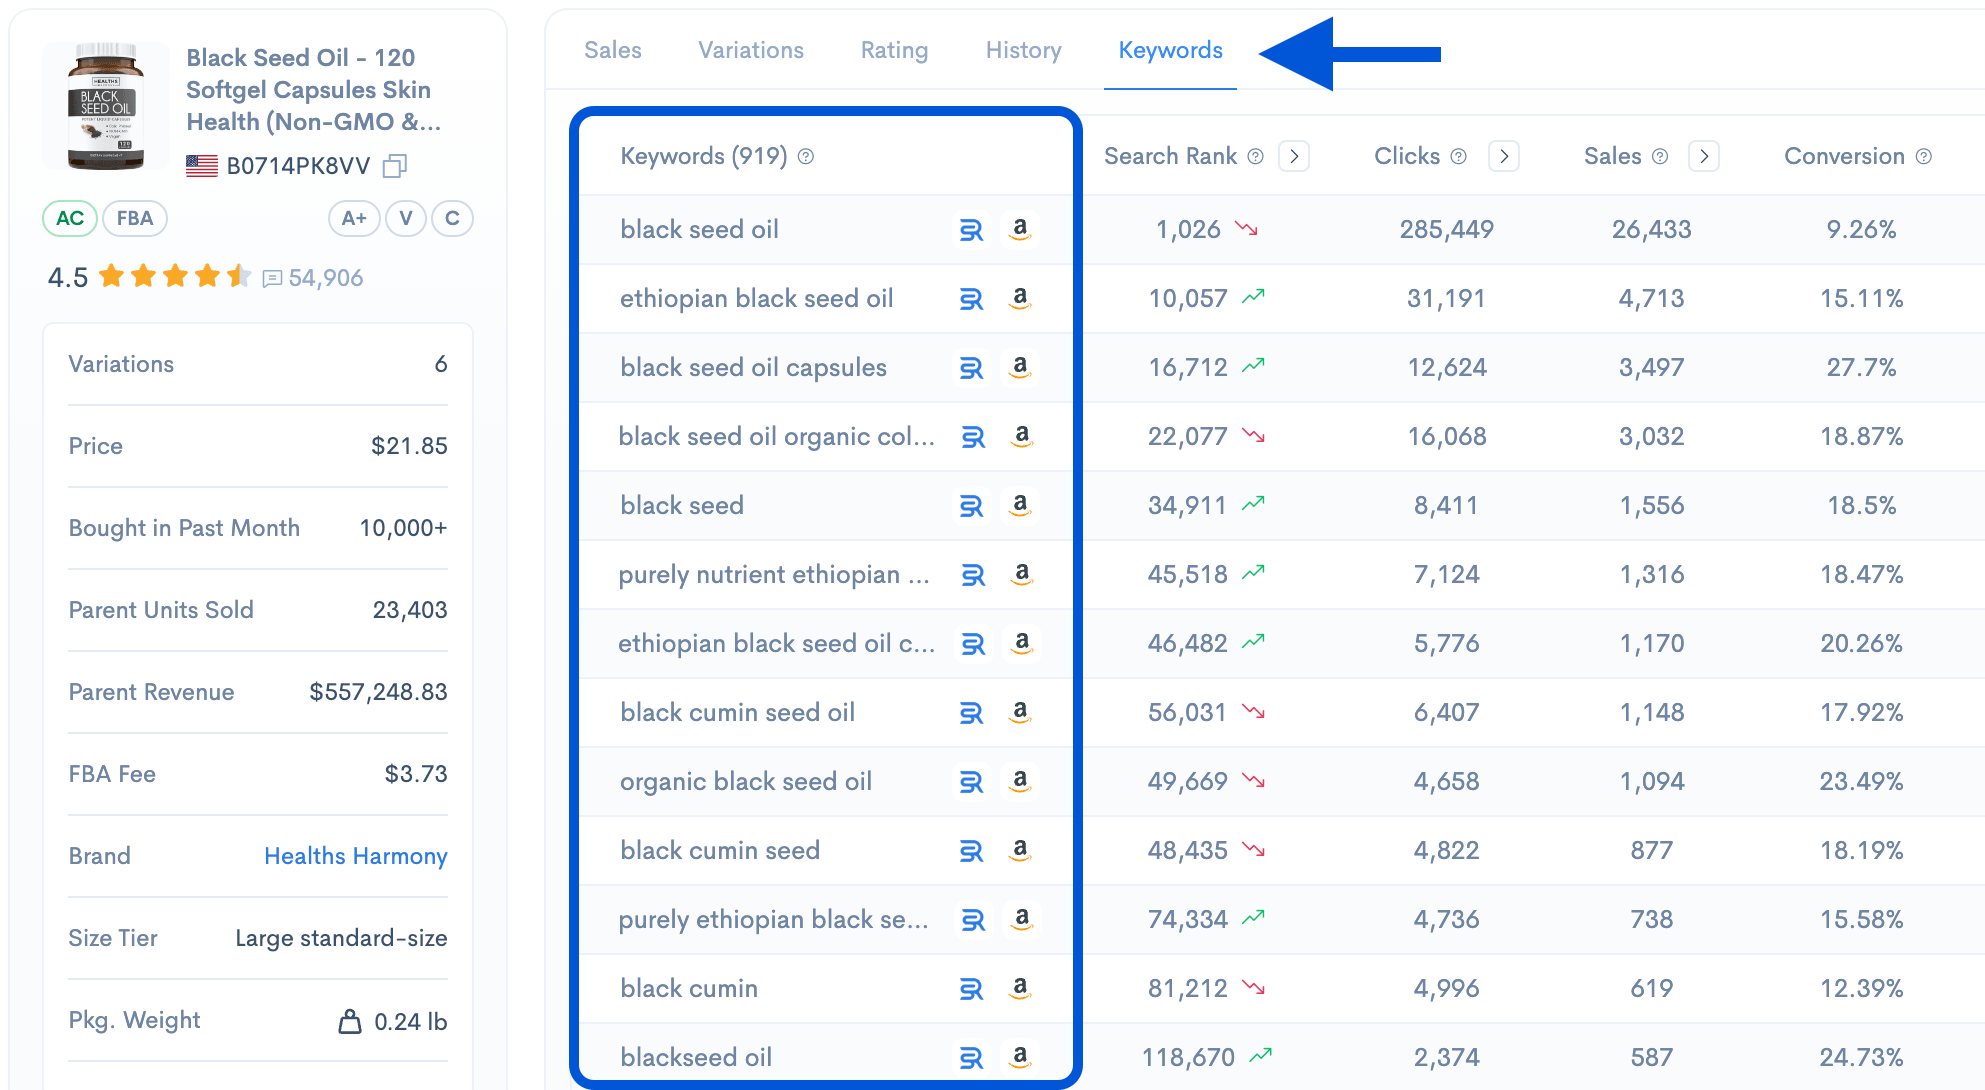Expand the Search Rank column arrow
Viewport: 1985px width, 1090px height.
click(1294, 157)
